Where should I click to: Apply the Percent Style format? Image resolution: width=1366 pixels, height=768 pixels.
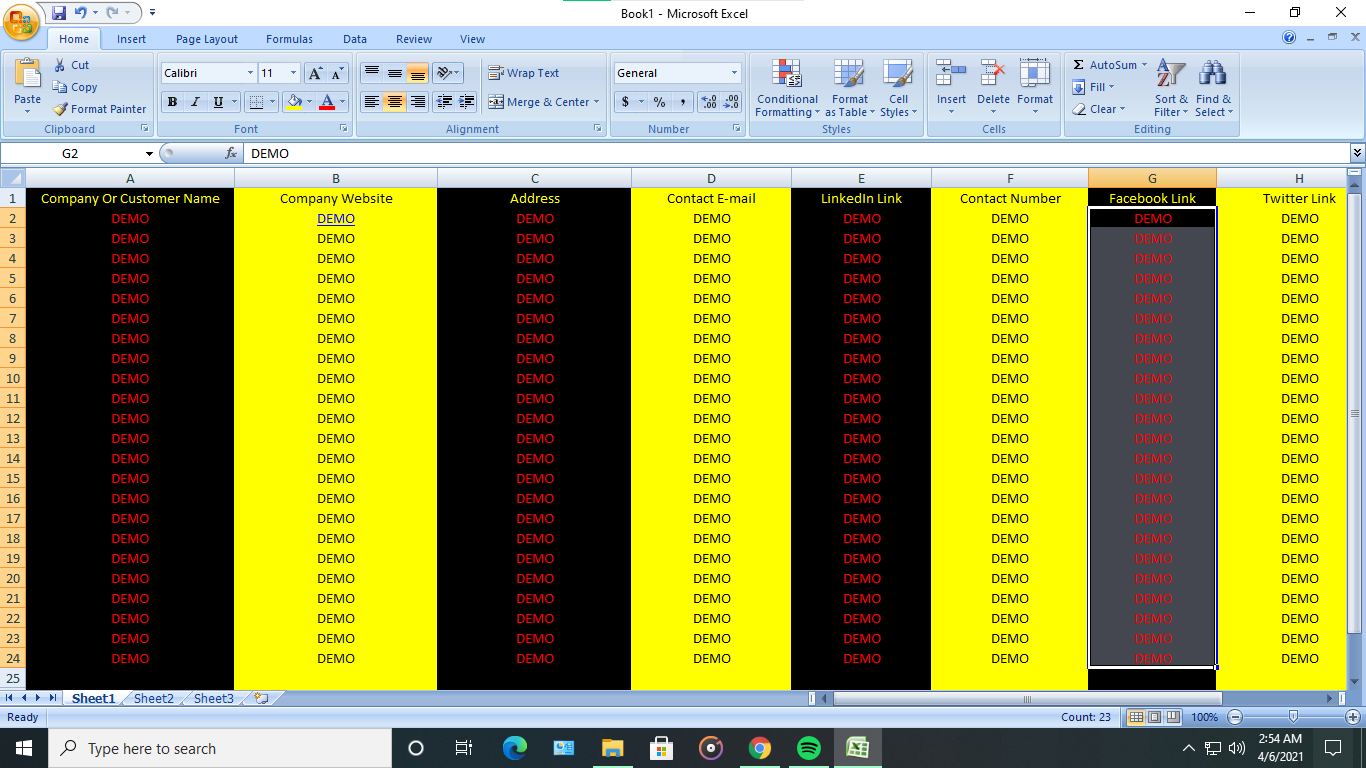(x=660, y=102)
